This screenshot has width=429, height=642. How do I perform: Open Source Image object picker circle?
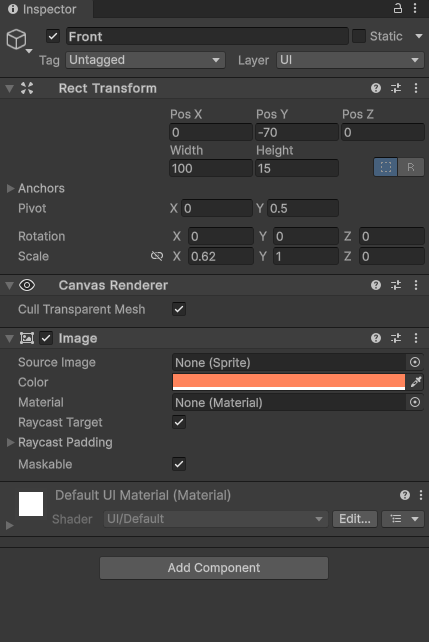[x=415, y=362]
